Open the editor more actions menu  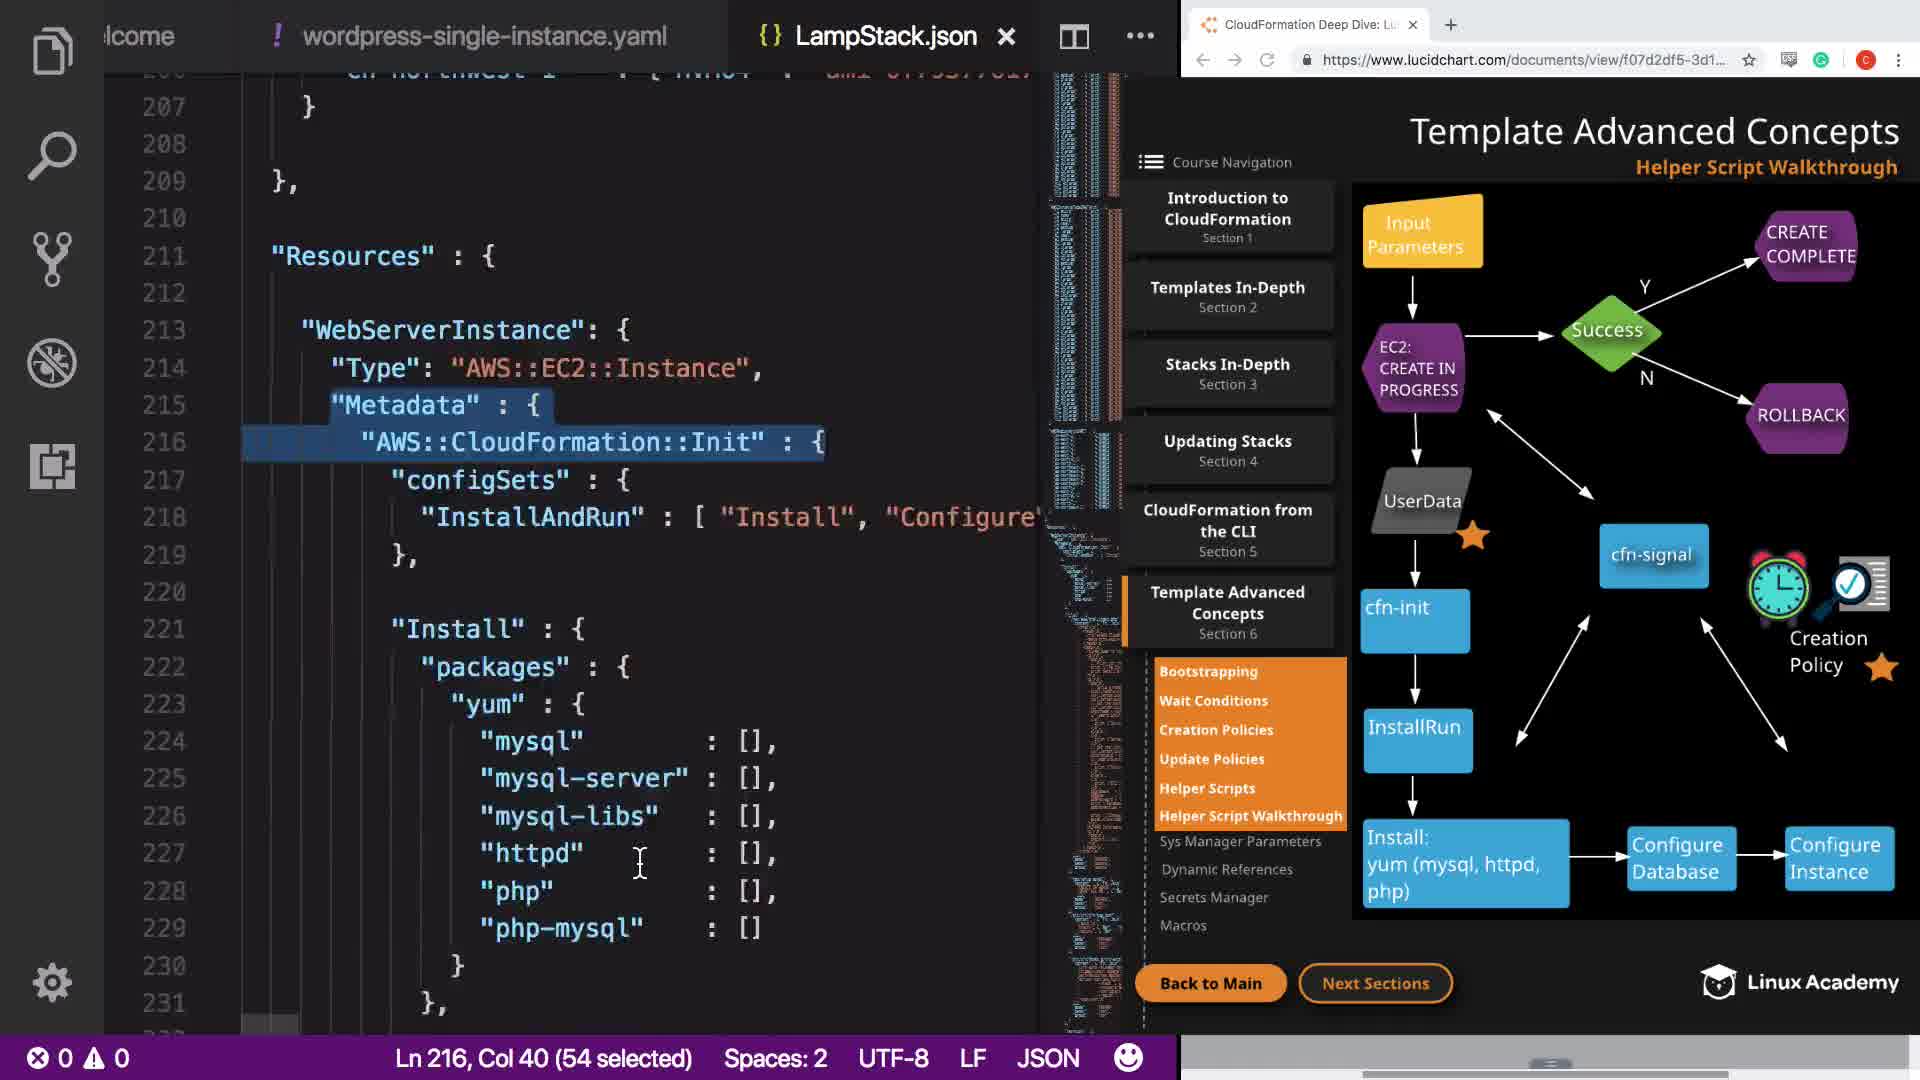(x=1140, y=37)
